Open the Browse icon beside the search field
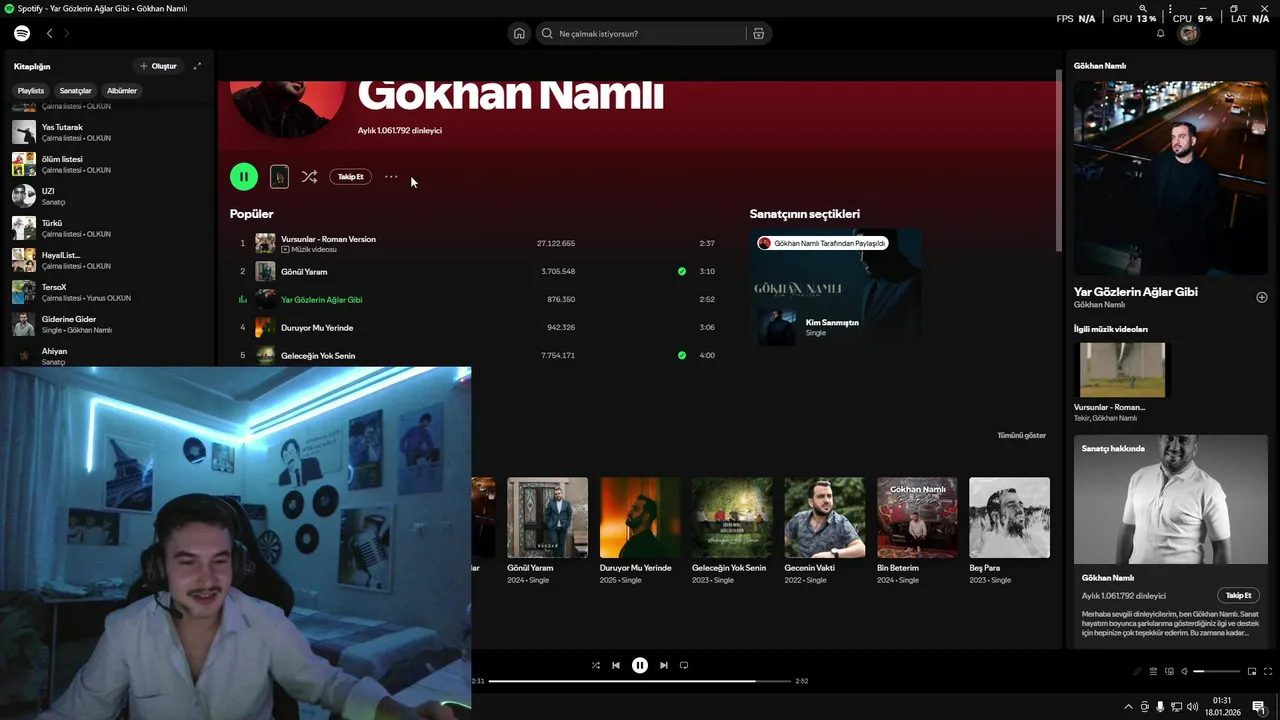This screenshot has width=1280, height=720. tap(758, 33)
